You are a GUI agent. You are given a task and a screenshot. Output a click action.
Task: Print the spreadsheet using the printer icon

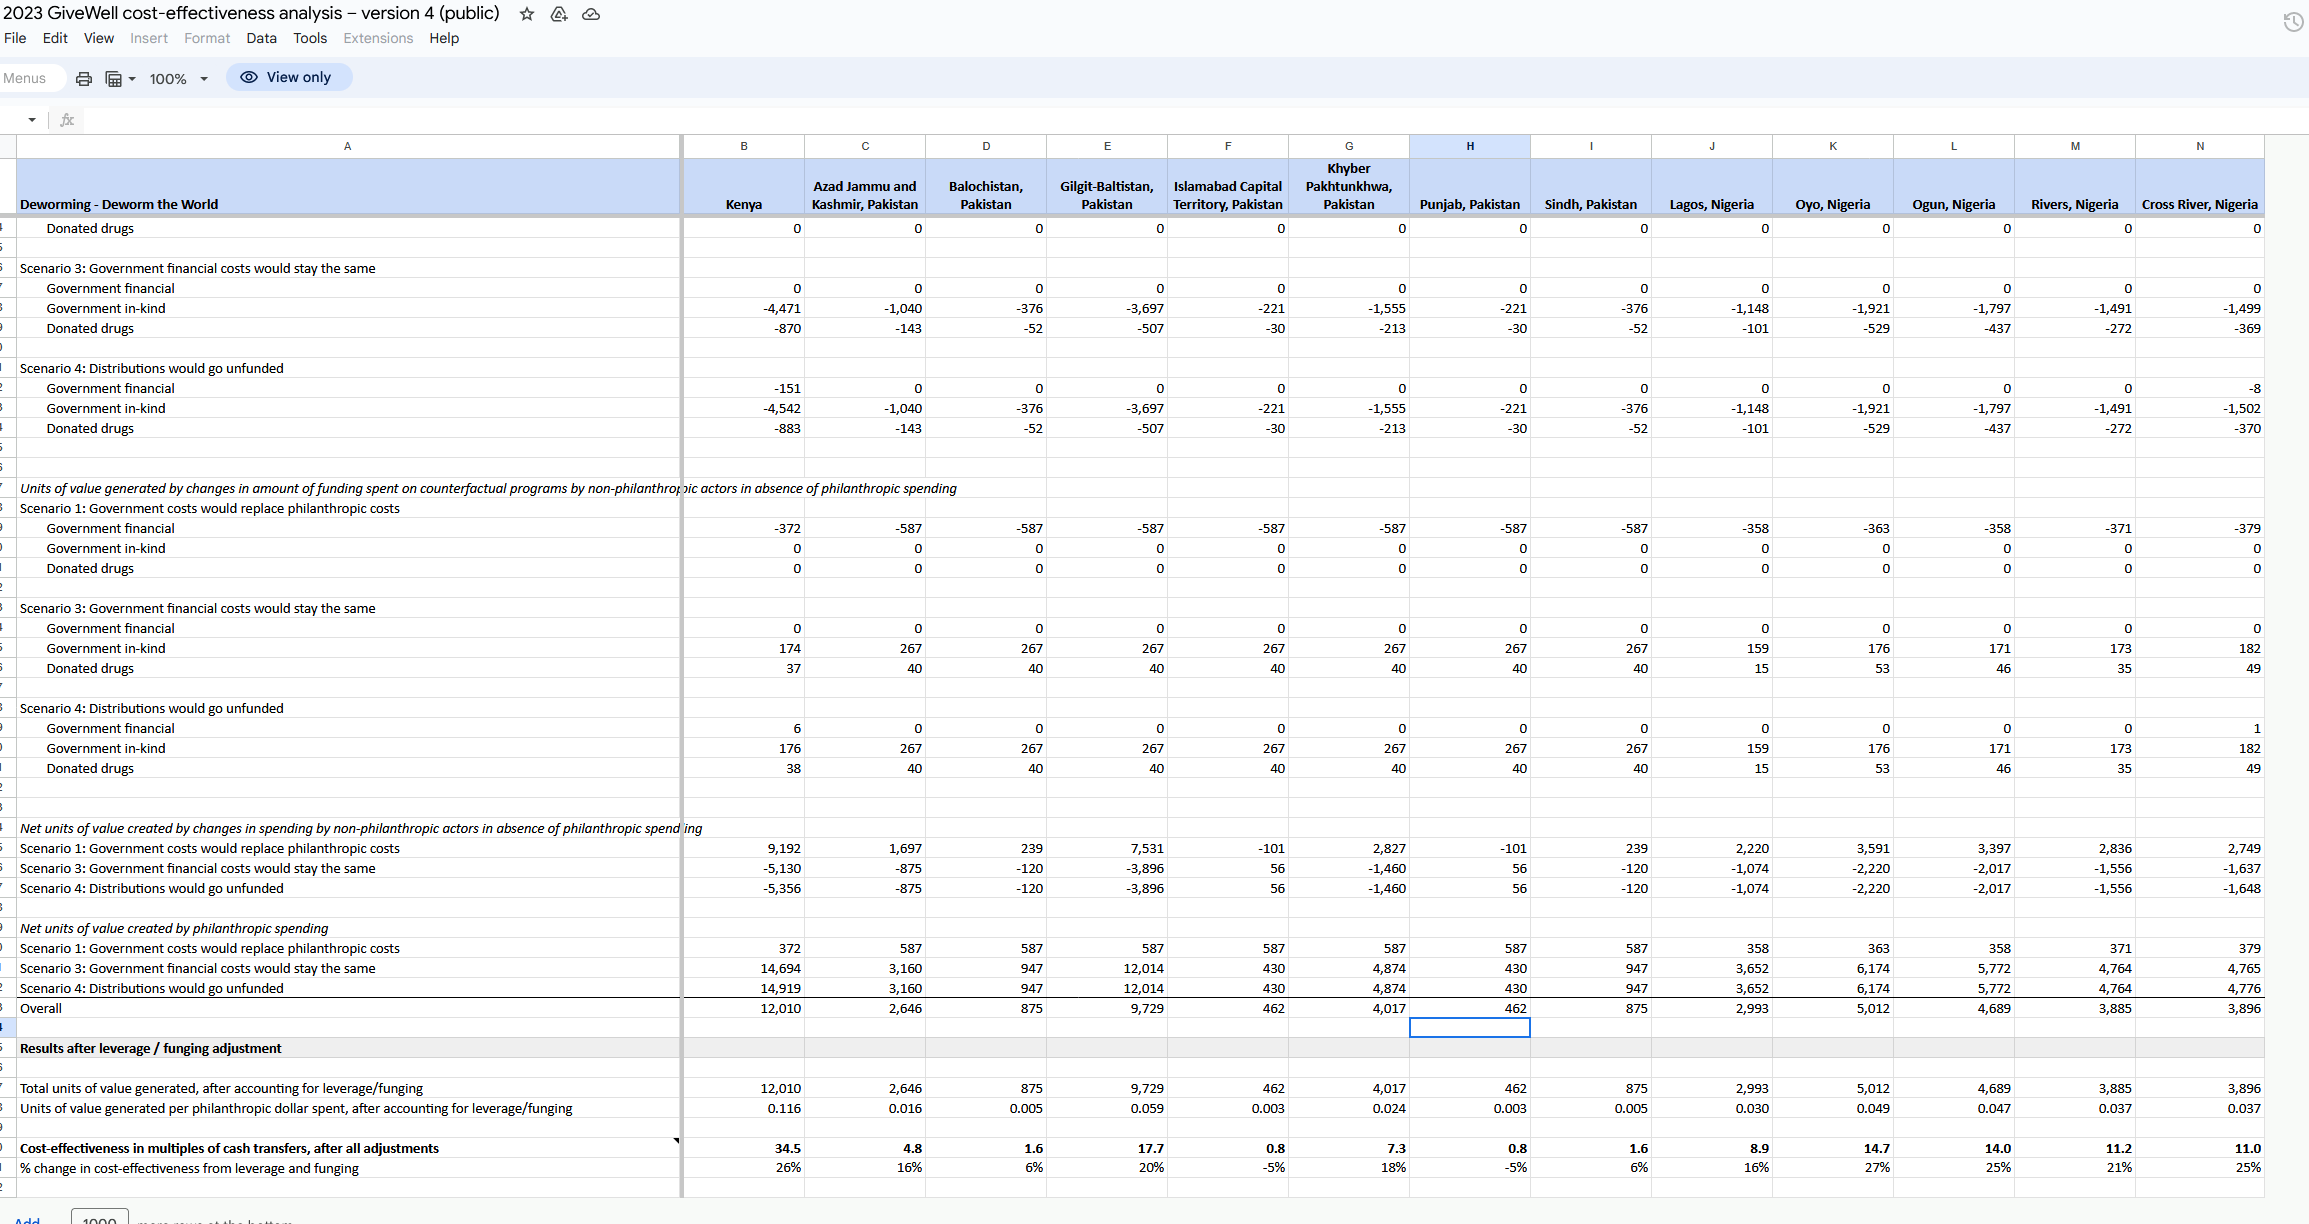pyautogui.click(x=84, y=78)
